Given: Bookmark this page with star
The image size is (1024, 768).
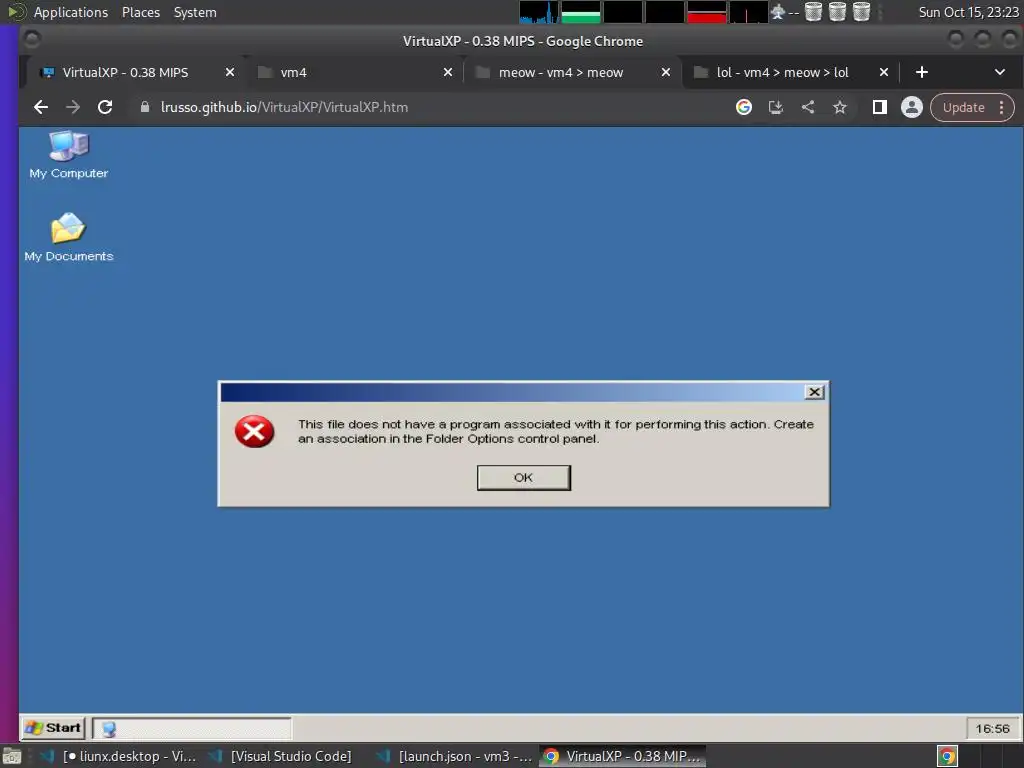Looking at the screenshot, I should (840, 107).
